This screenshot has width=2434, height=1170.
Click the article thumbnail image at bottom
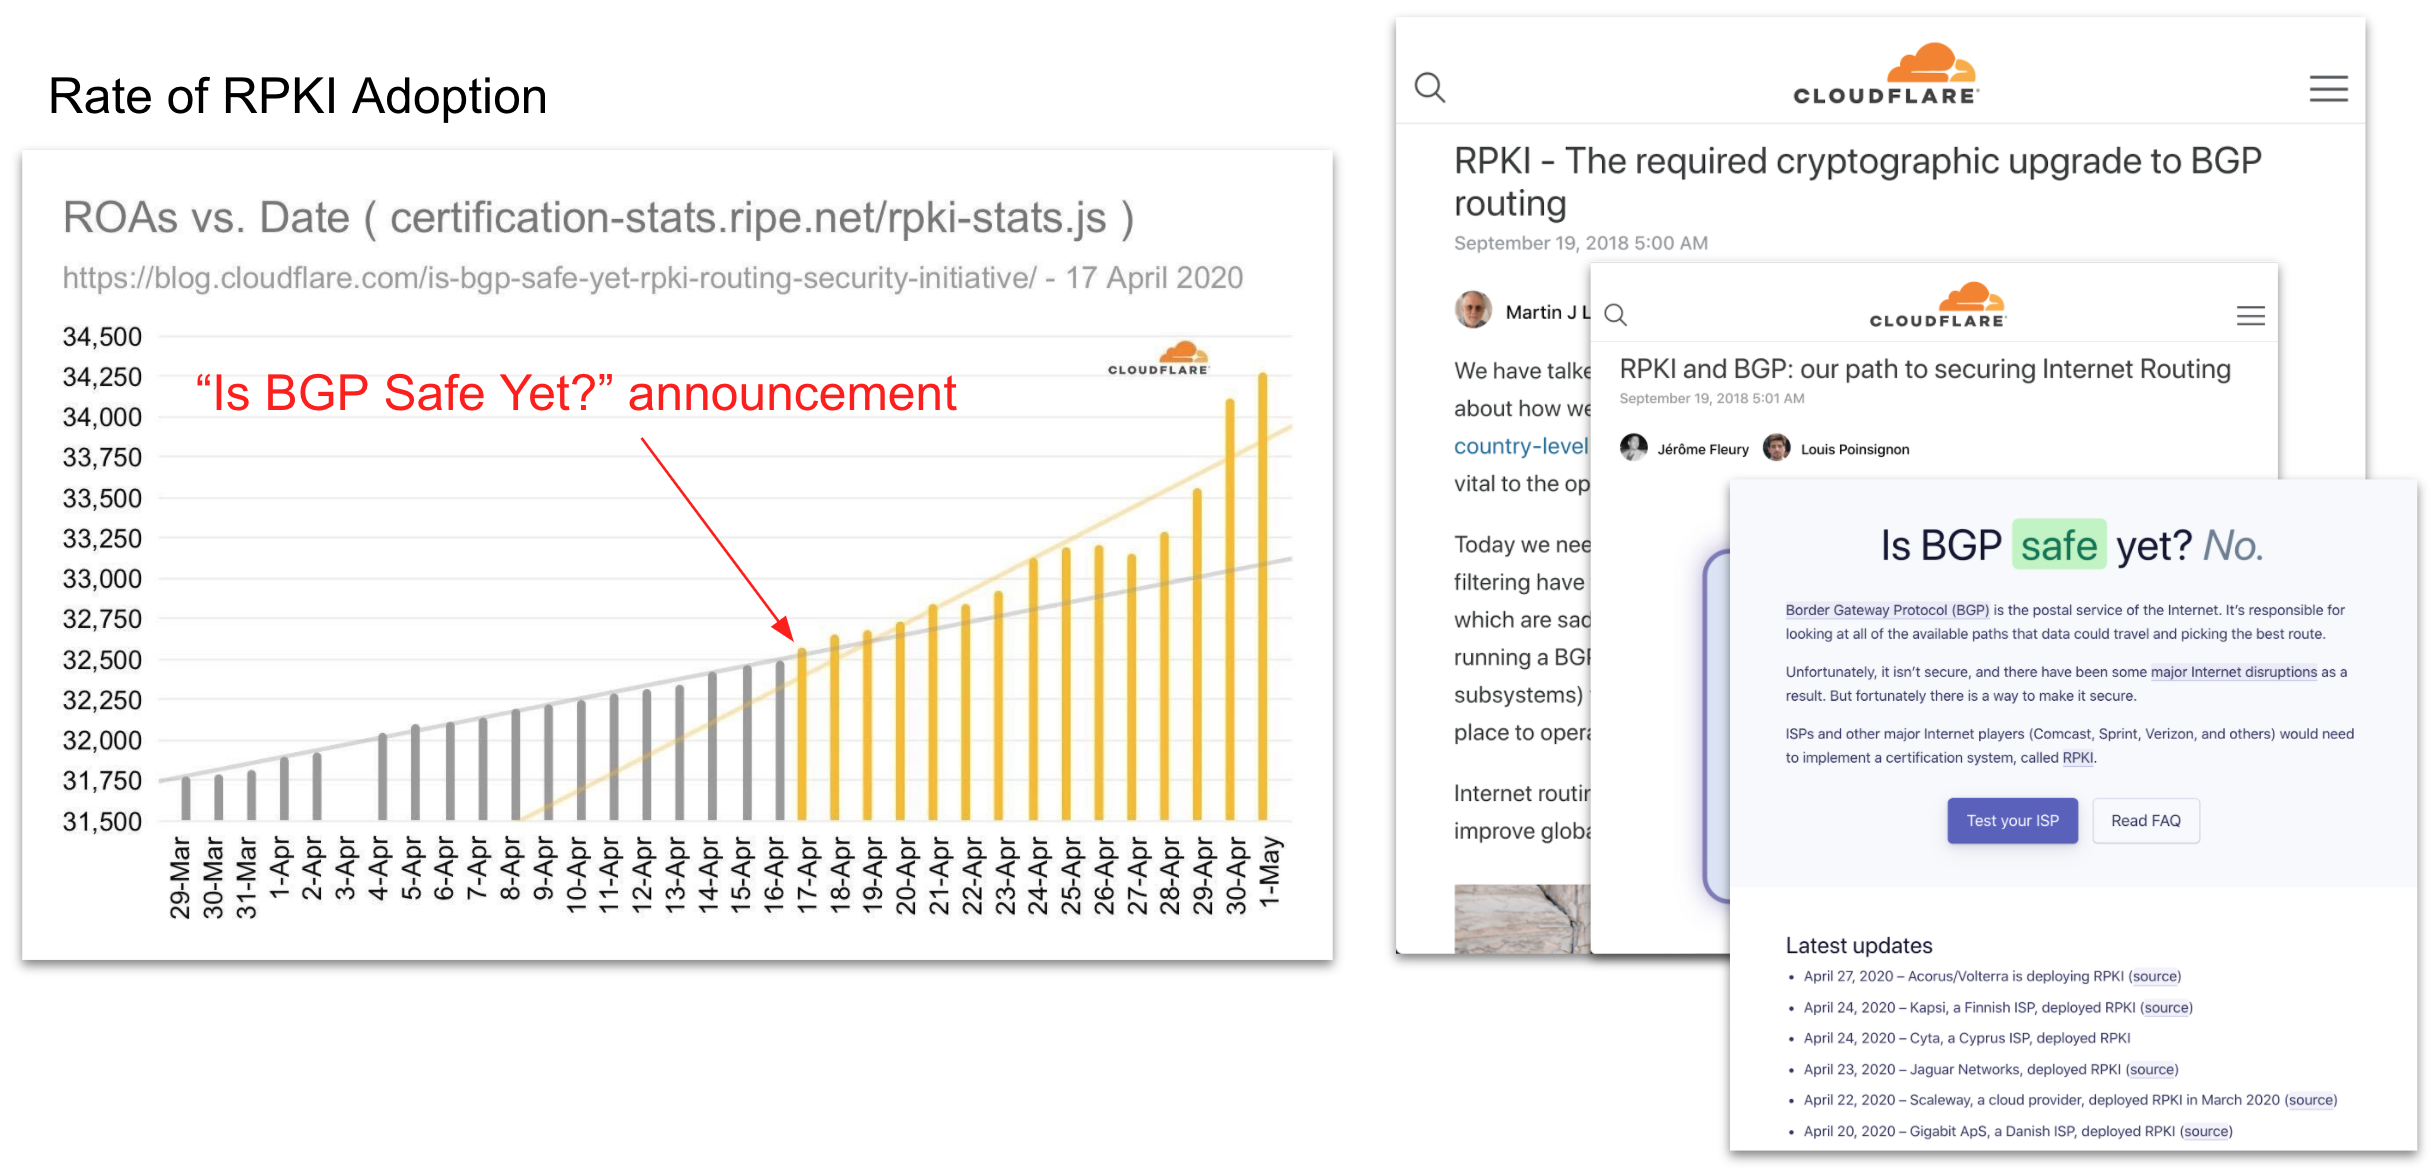1521,918
